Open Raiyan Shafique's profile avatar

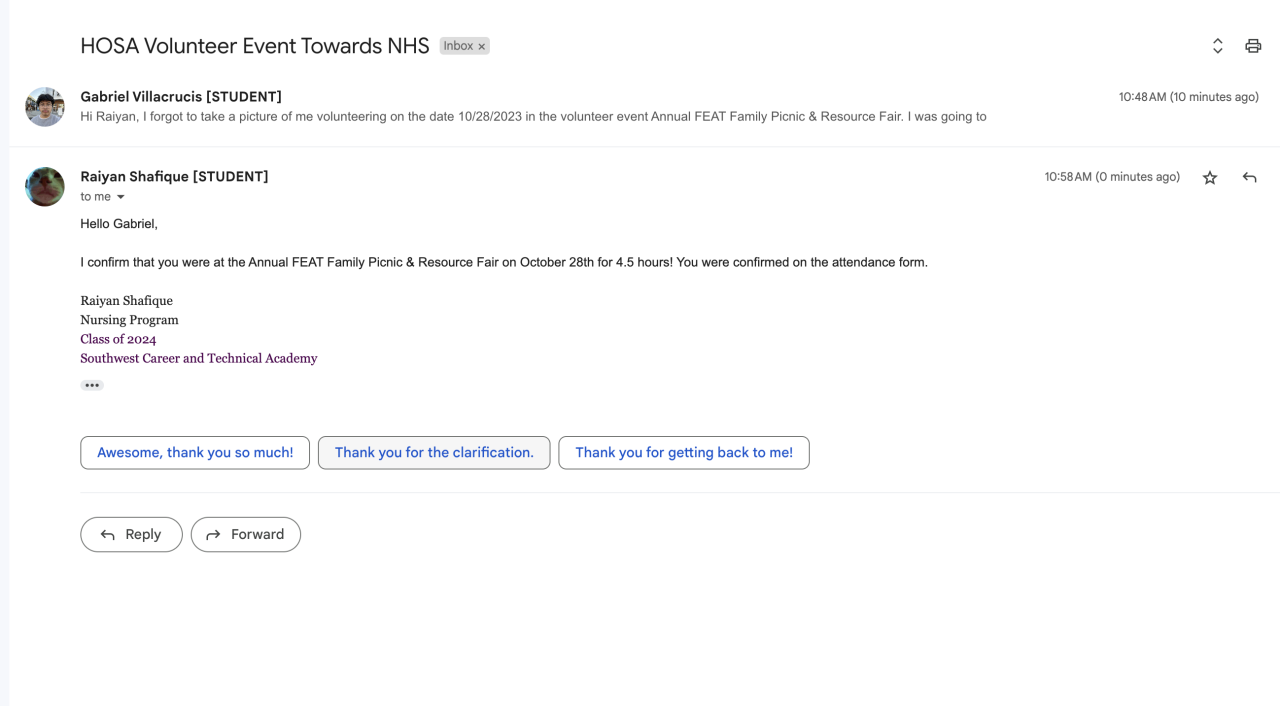45,187
